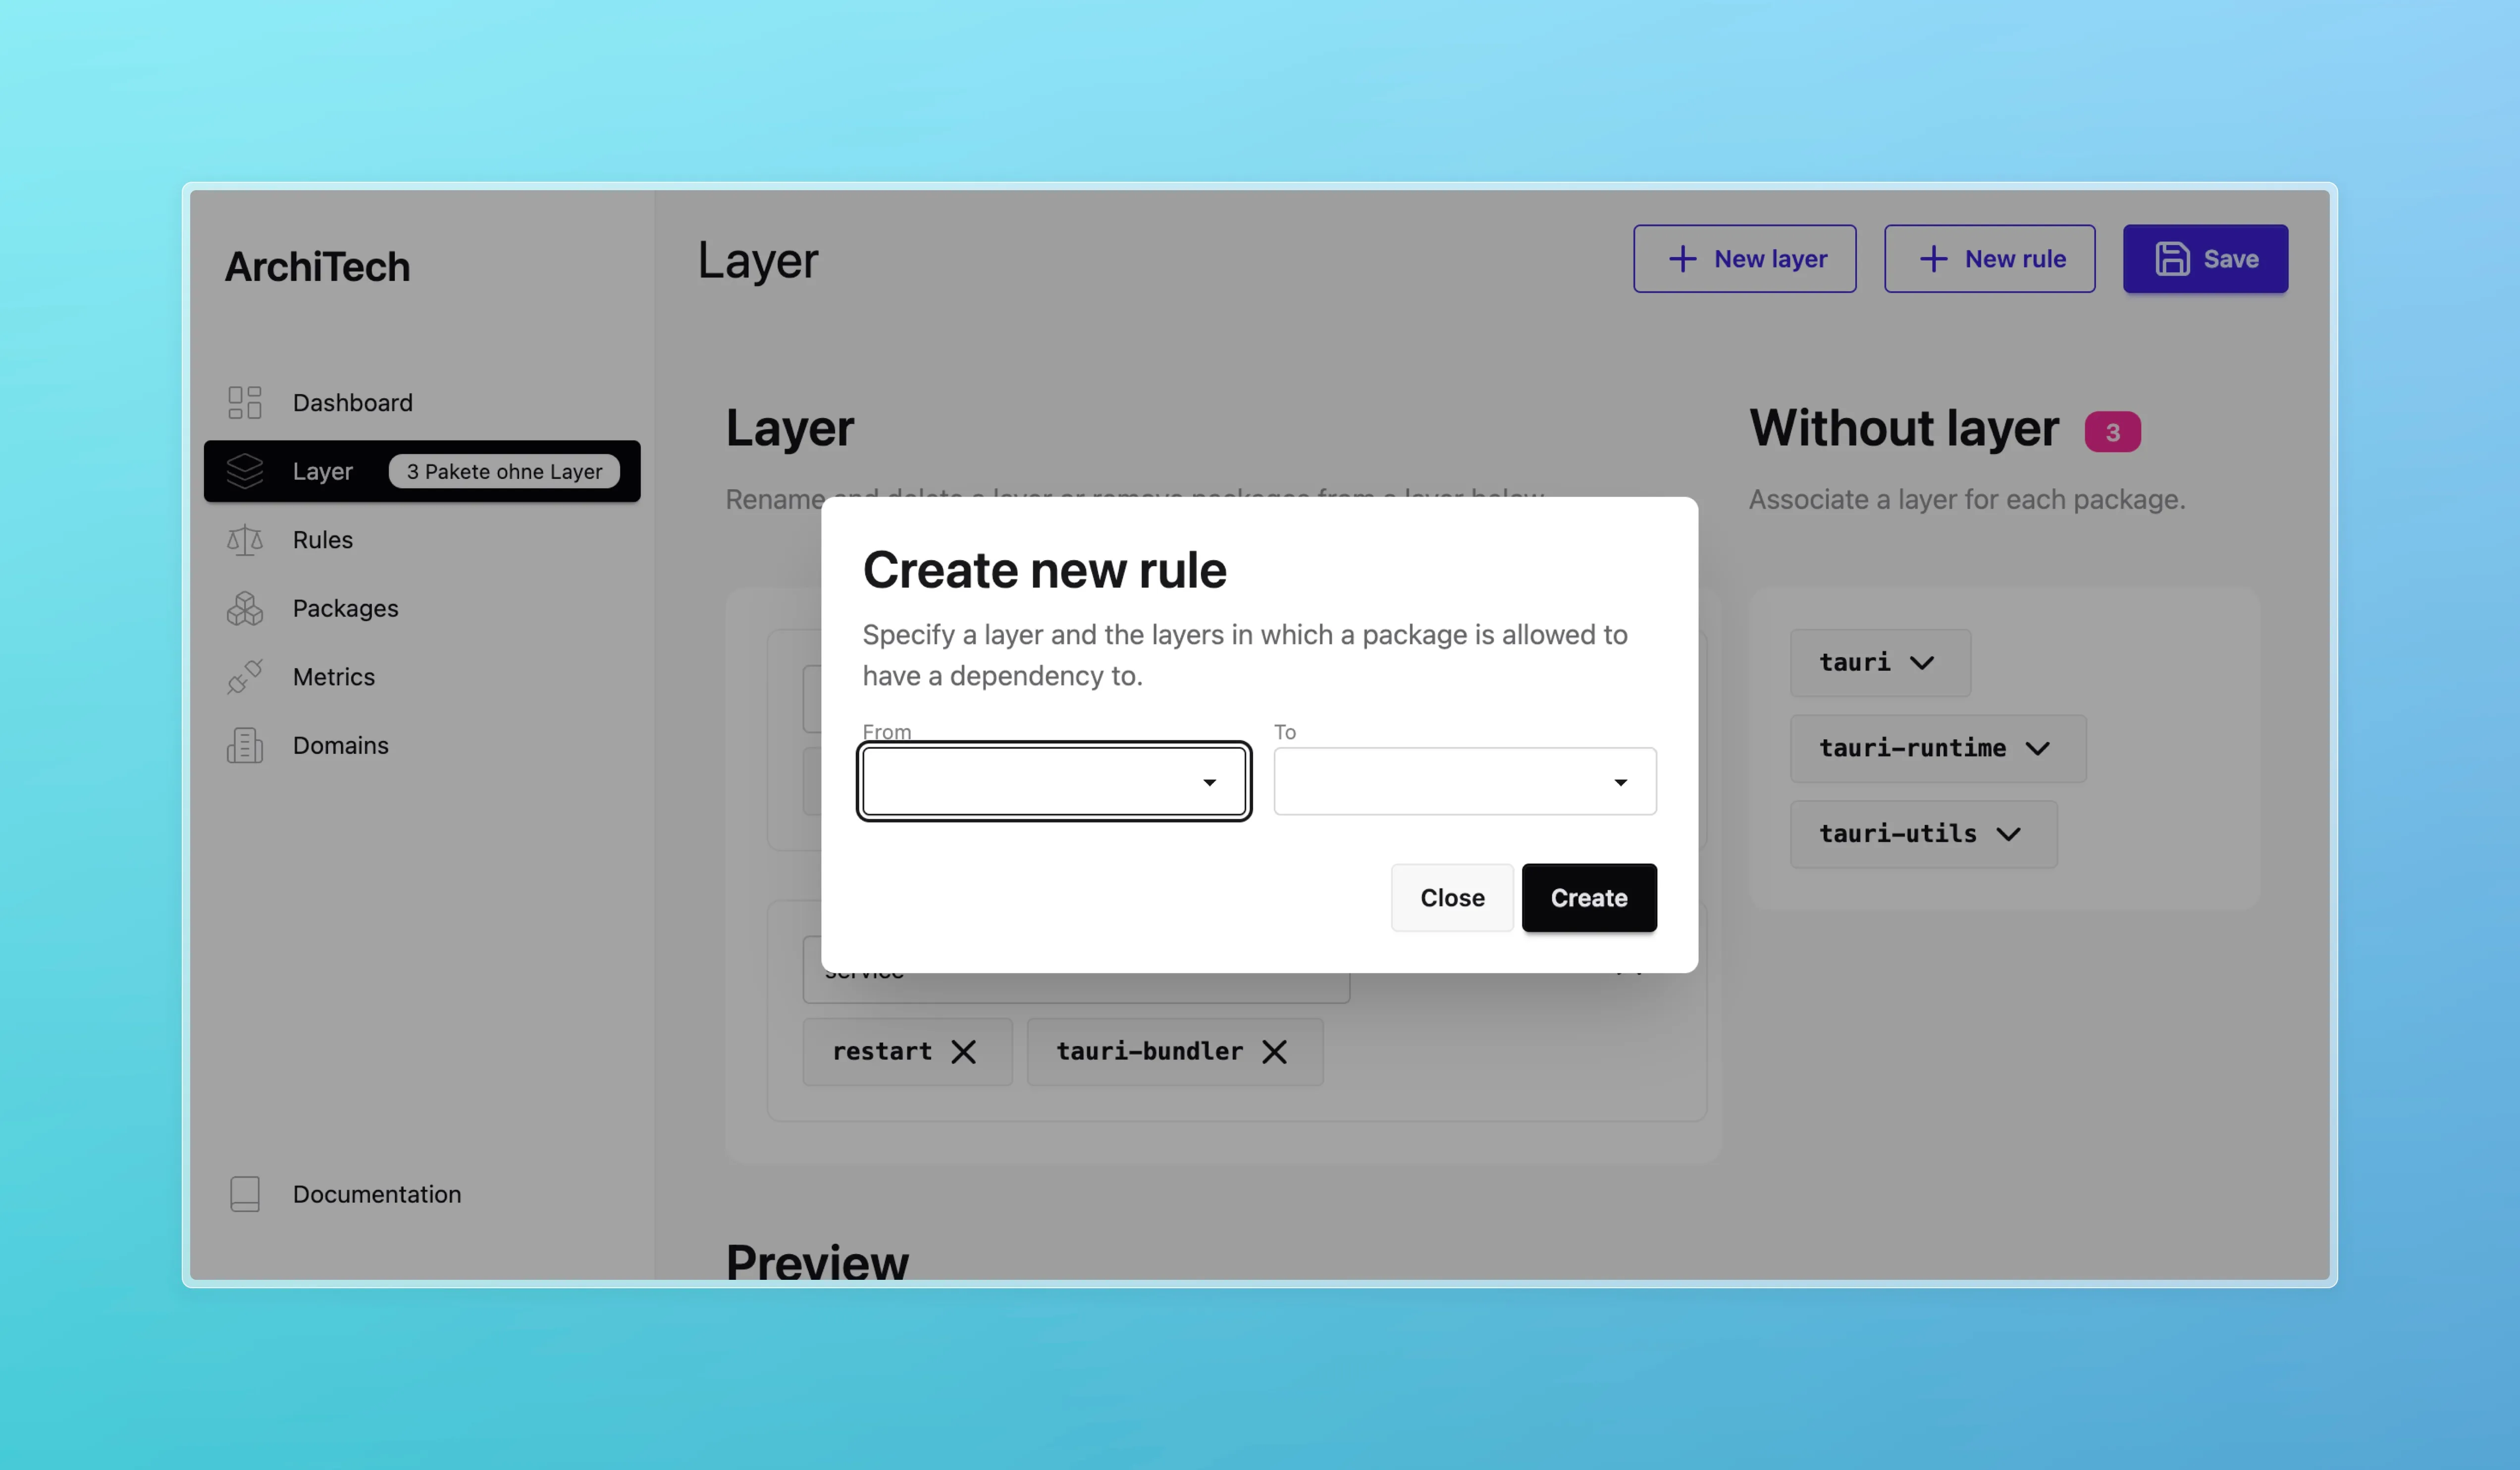The image size is (2520, 1470).
Task: Click the plus icon on New layer
Action: (x=1682, y=259)
